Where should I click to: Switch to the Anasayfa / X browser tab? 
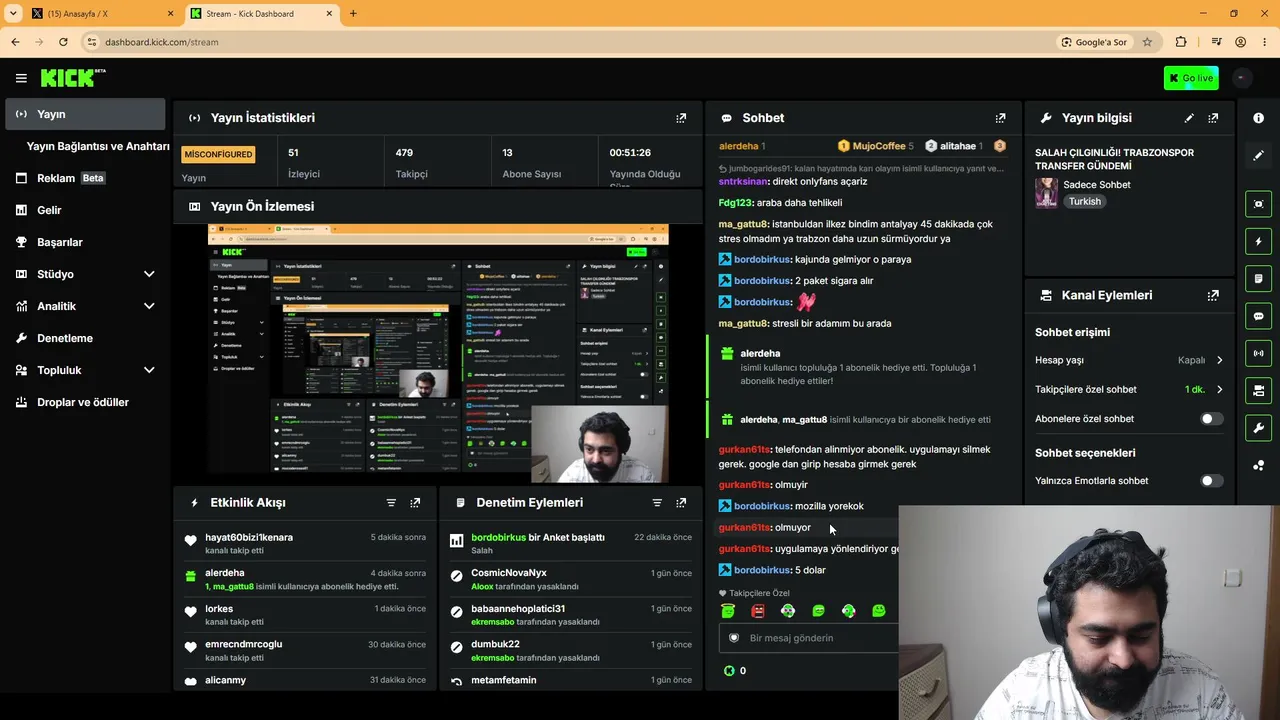102,14
